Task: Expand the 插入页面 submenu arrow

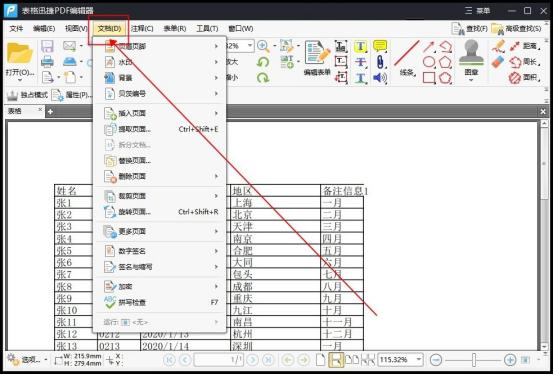Action: (x=216, y=113)
